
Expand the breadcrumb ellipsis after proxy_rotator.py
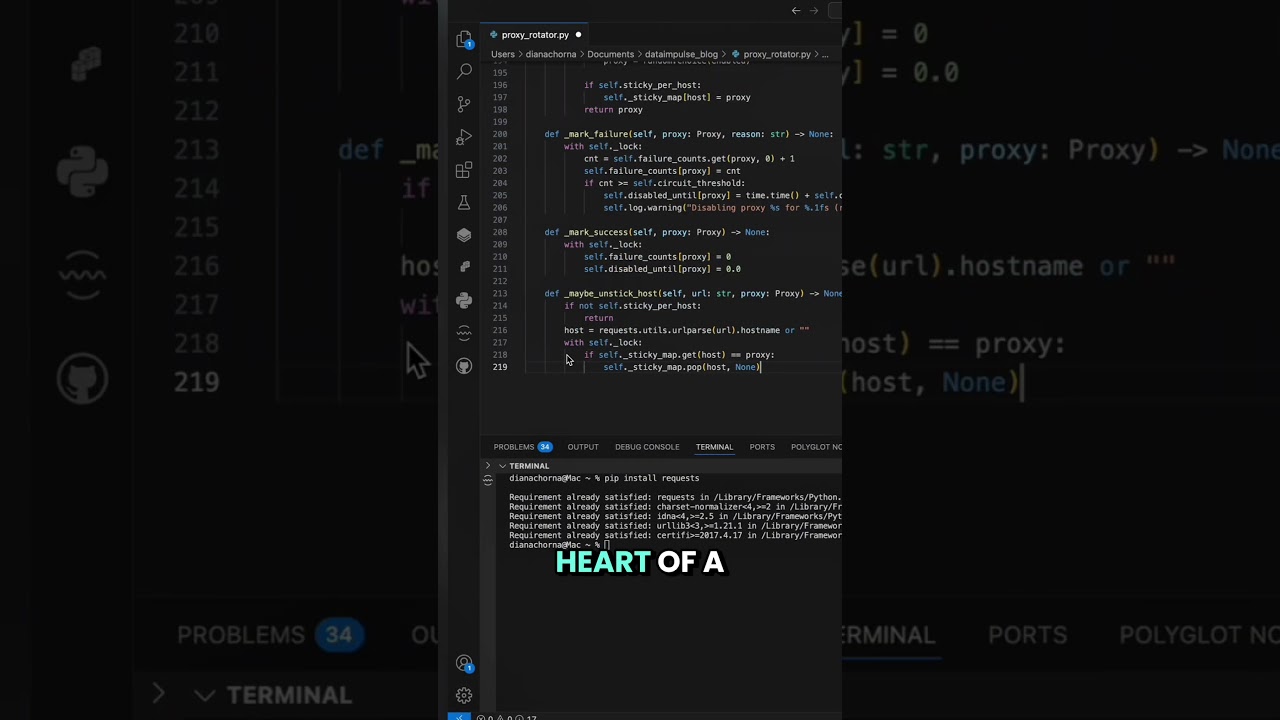[x=825, y=54]
